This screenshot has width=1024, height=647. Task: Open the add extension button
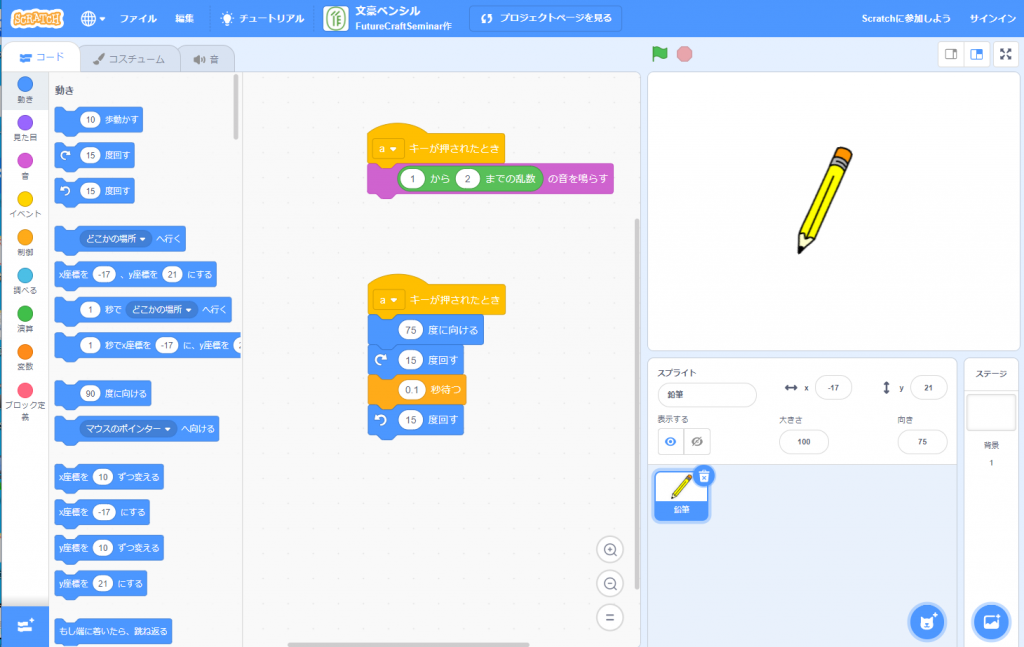click(x=25, y=623)
